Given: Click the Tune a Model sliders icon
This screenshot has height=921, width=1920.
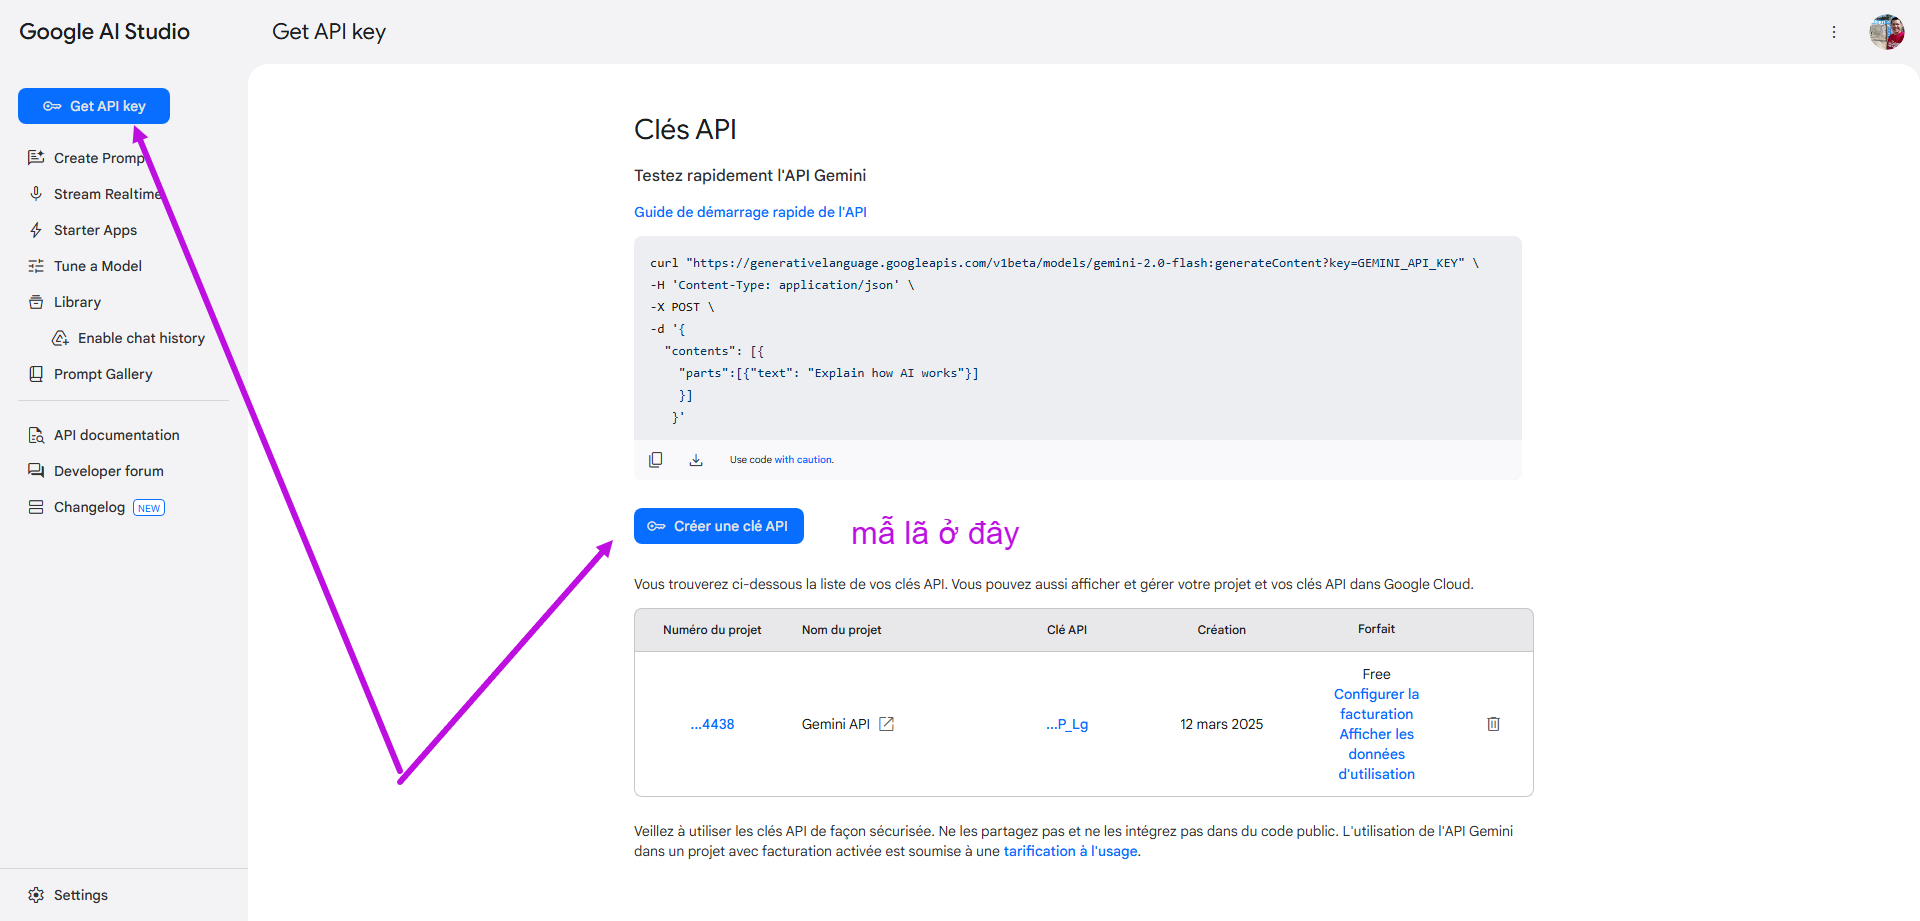Looking at the screenshot, I should 36,266.
